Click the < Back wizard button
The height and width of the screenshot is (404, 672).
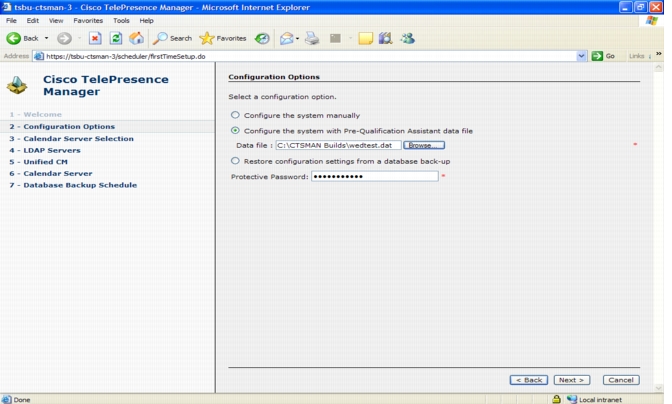pos(529,380)
